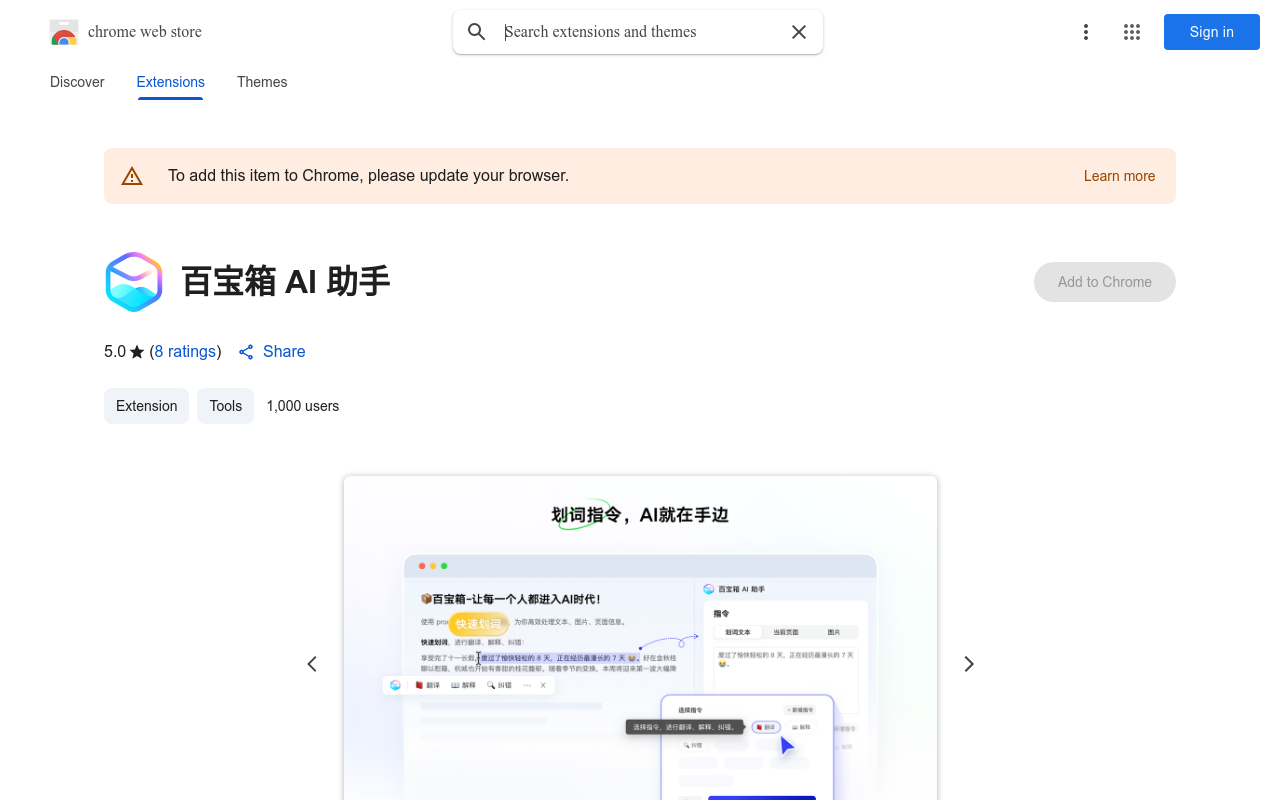The image size is (1280, 800).
Task: Click the Share icon
Action: click(246, 352)
